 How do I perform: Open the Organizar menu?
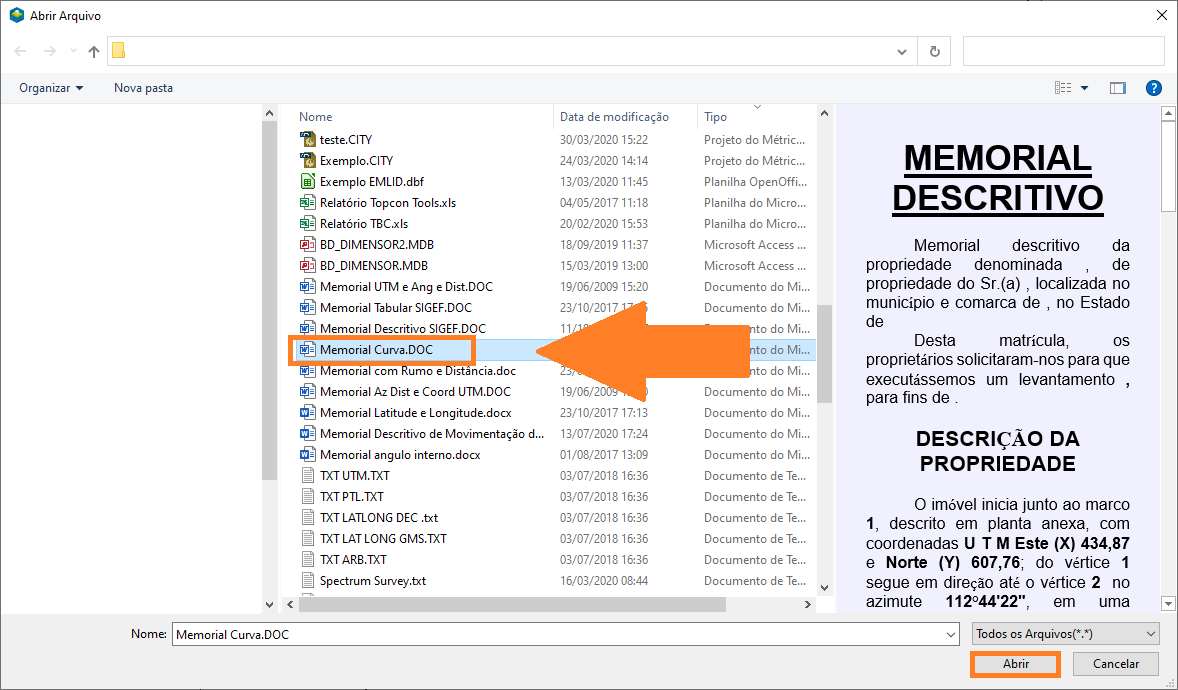pos(51,88)
